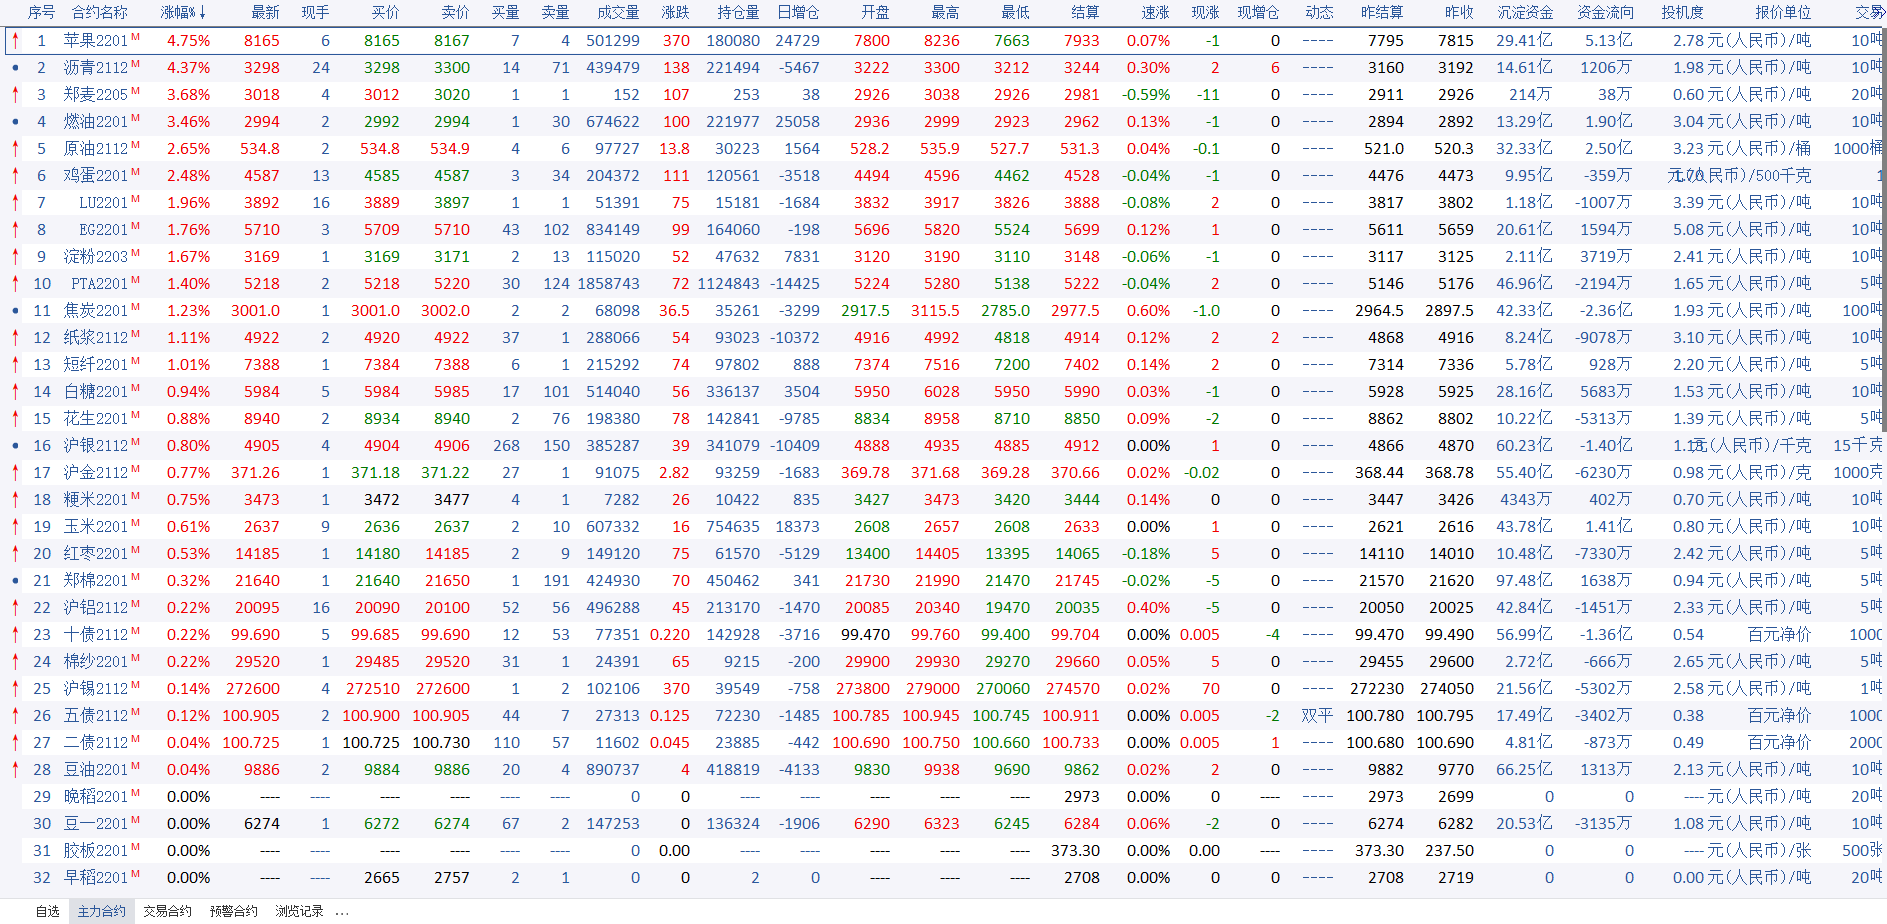Select contract 沪银2112

[96, 446]
